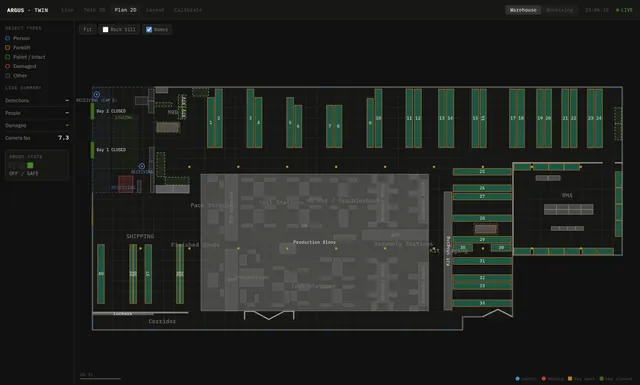
Task: Select rack 20 on the floor plan
Action: pyautogui.click(x=548, y=118)
